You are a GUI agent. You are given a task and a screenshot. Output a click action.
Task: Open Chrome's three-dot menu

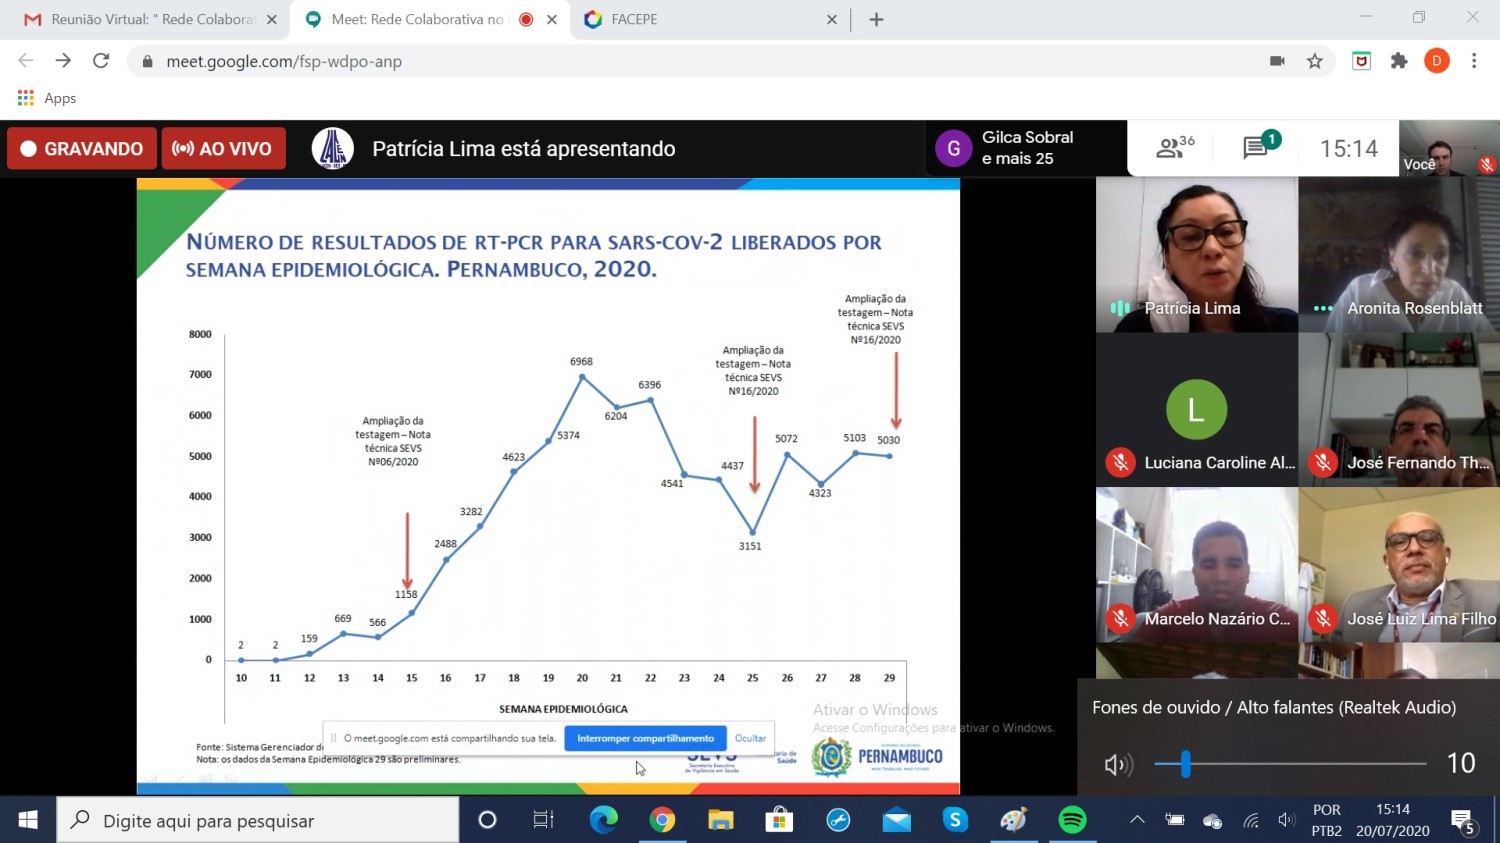(1473, 61)
